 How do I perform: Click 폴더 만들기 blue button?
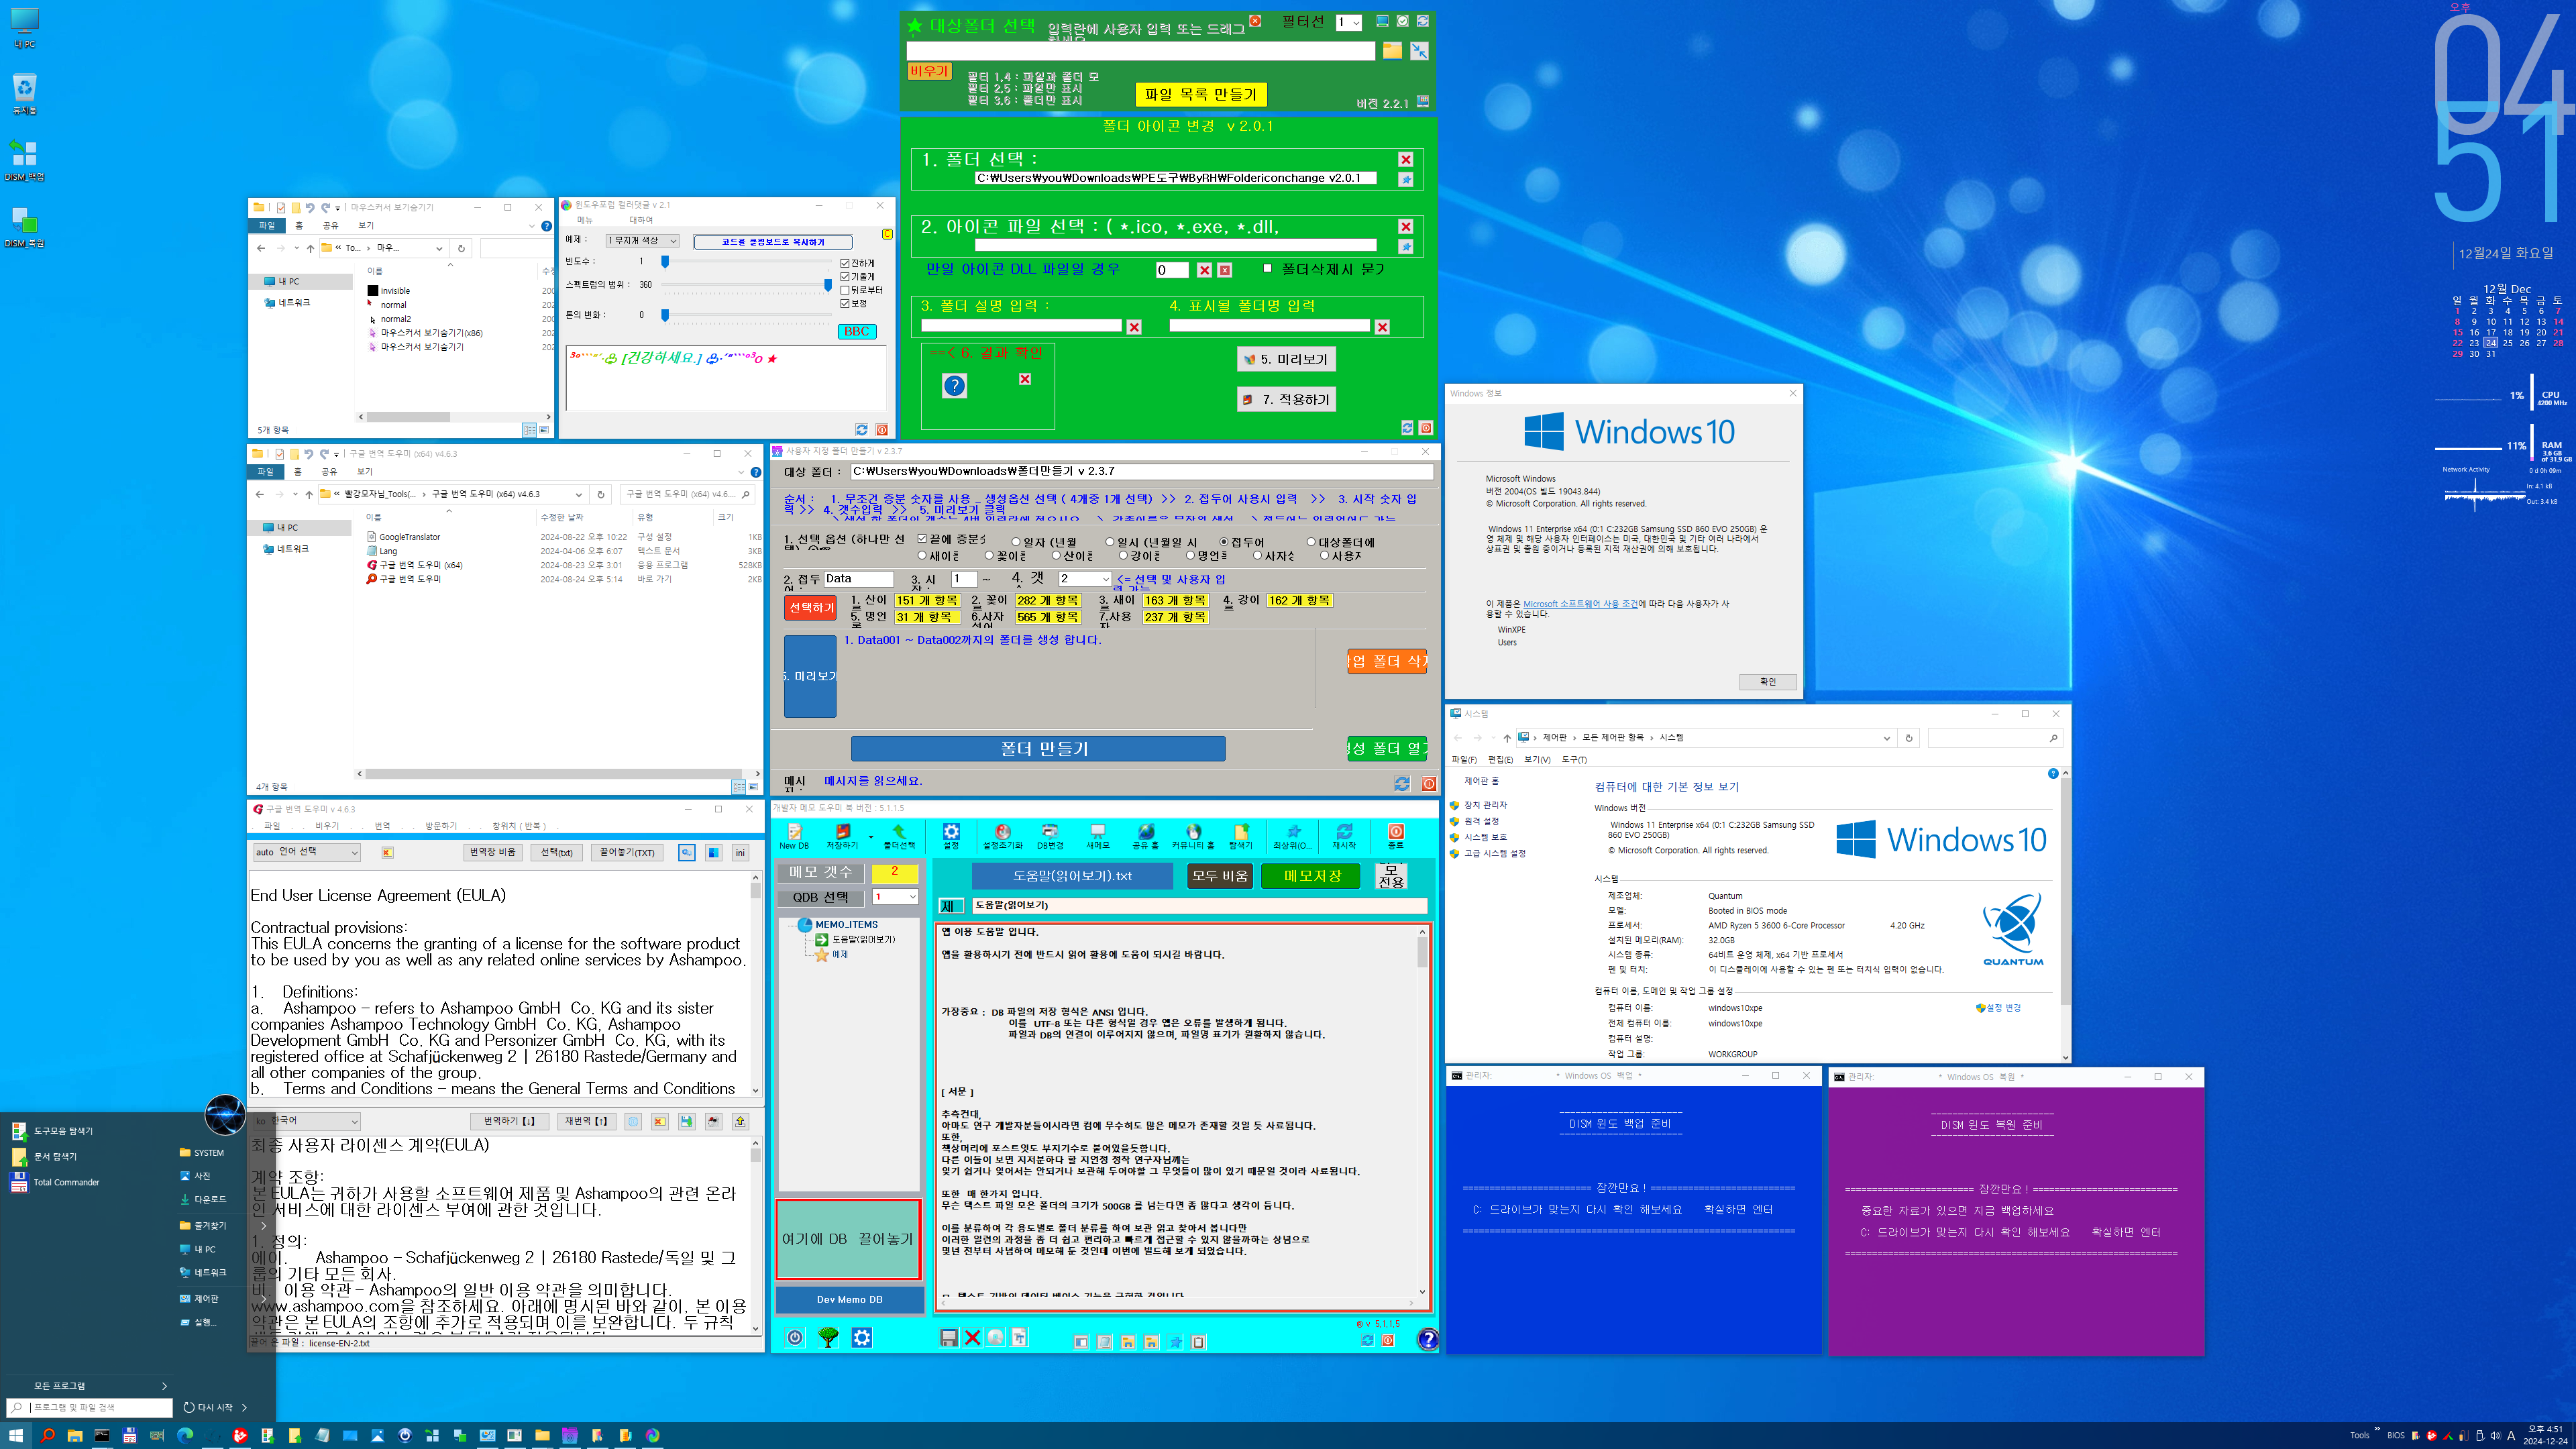point(1038,749)
